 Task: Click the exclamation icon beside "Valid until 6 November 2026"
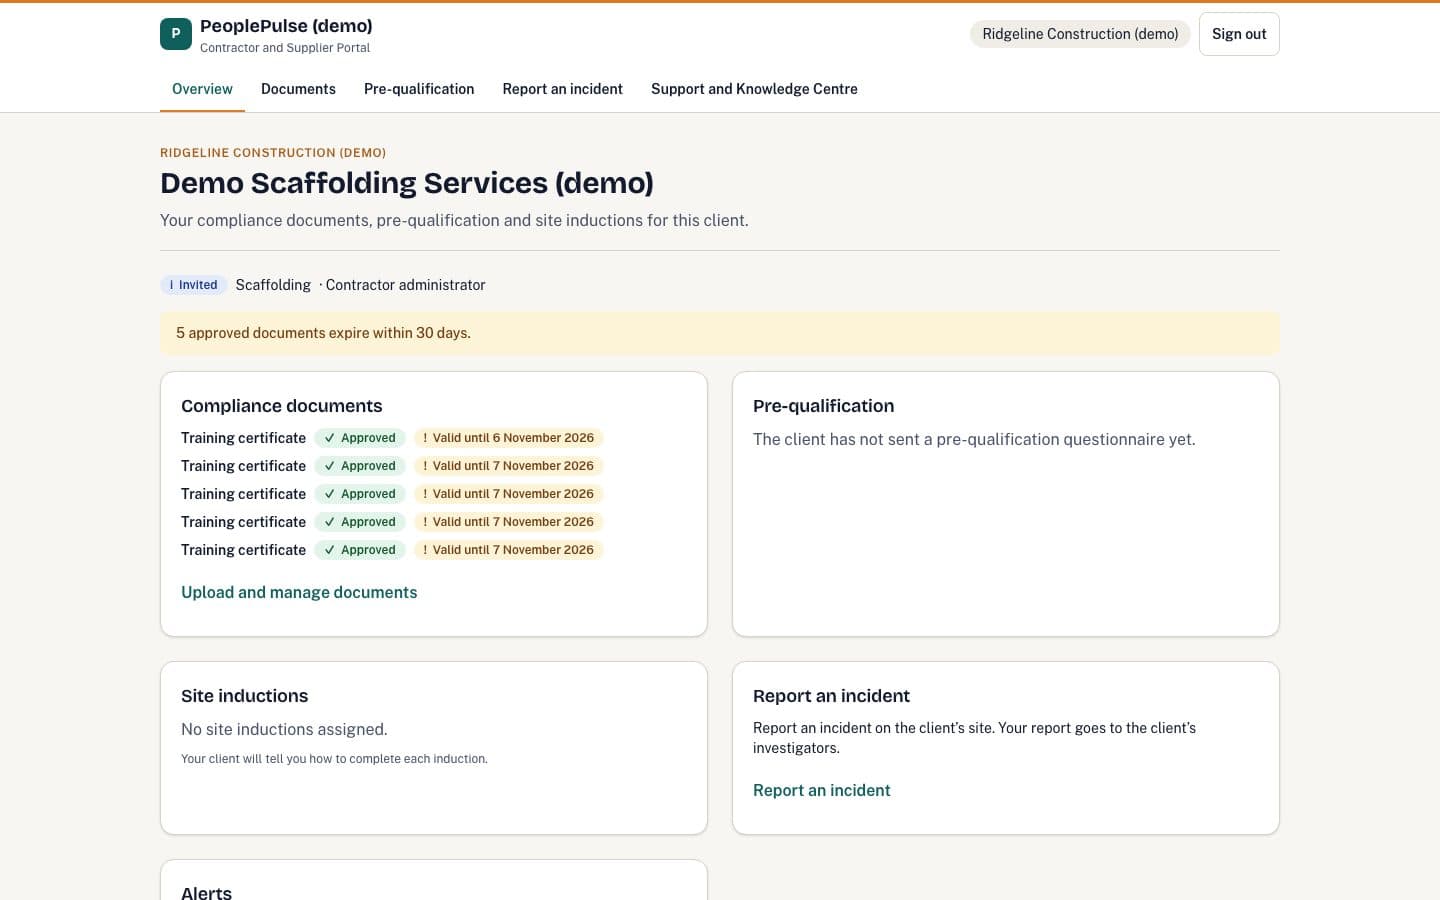coord(425,438)
